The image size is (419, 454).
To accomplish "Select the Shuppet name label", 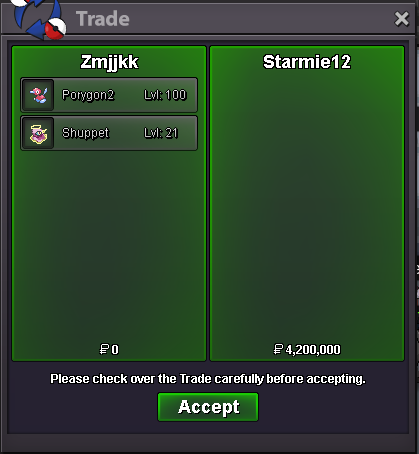I will pos(85,133).
